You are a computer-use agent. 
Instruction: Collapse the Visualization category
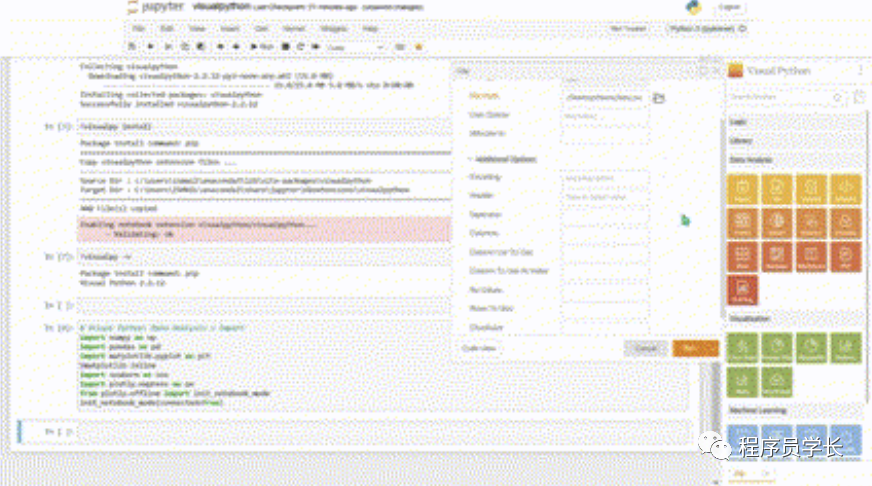[x=795, y=319]
